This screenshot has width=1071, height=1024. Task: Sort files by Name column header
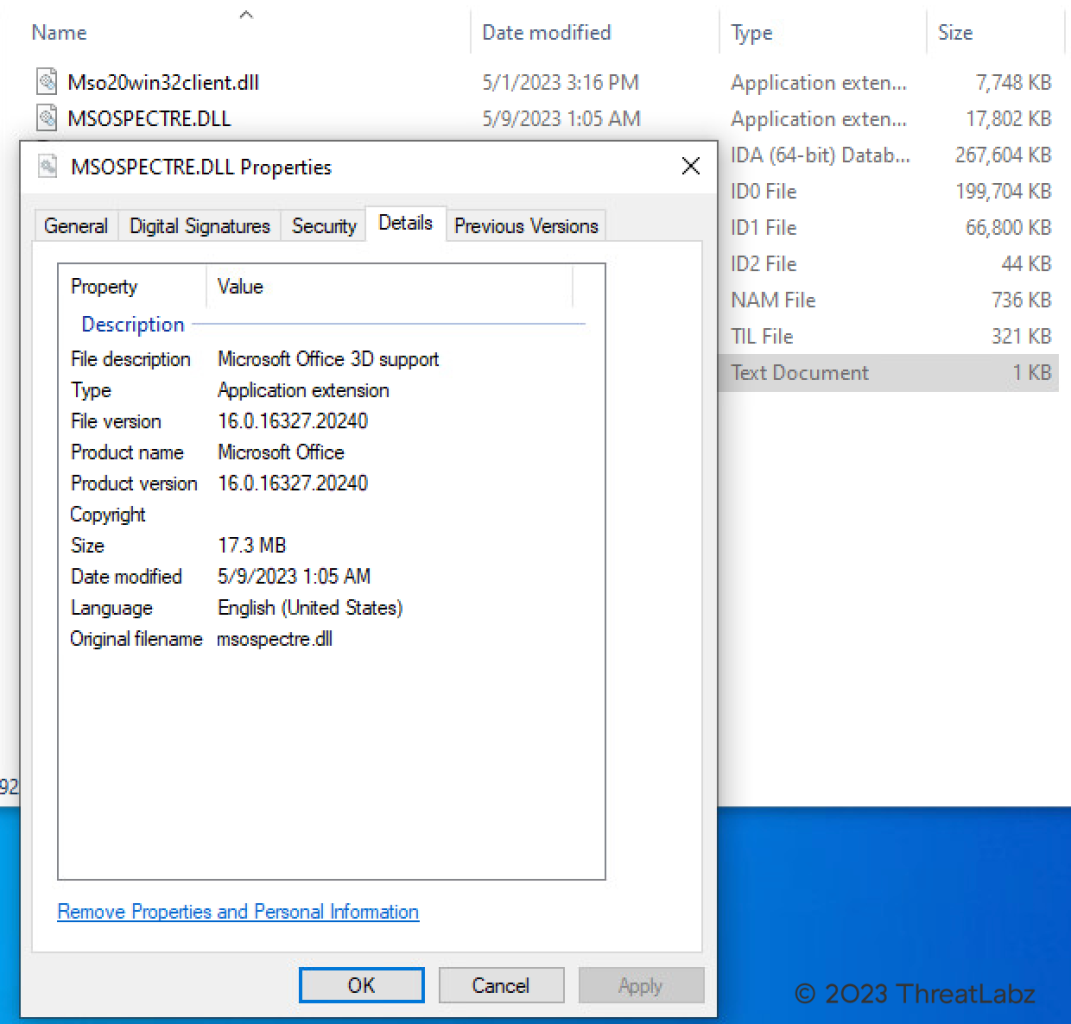click(60, 33)
